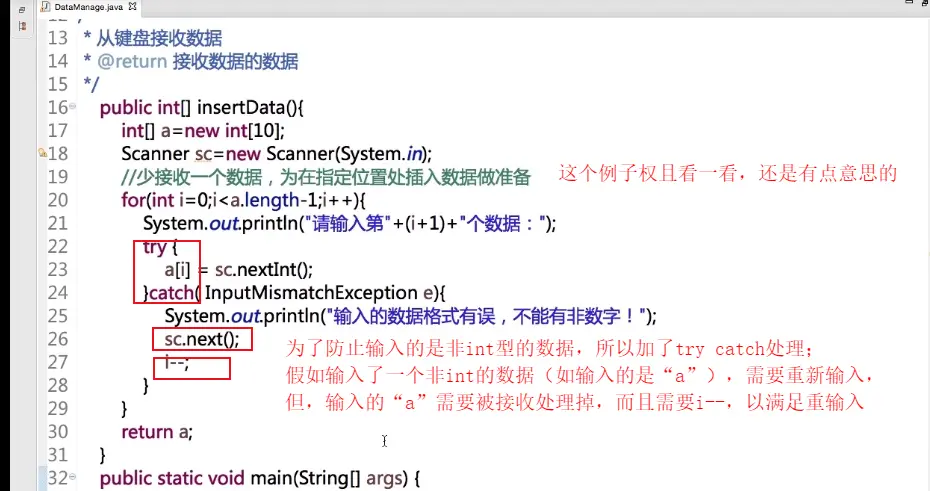Click the warning marker beside line 18
This screenshot has width=930, height=491.
43,153
